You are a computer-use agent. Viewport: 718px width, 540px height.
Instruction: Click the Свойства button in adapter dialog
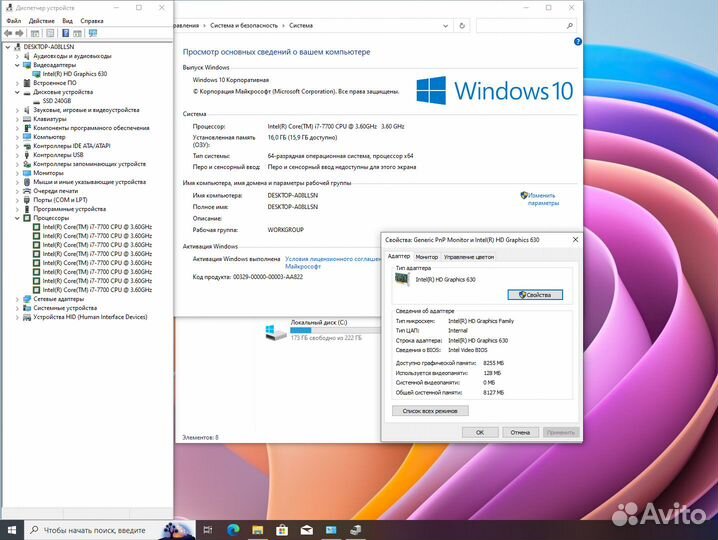point(535,295)
